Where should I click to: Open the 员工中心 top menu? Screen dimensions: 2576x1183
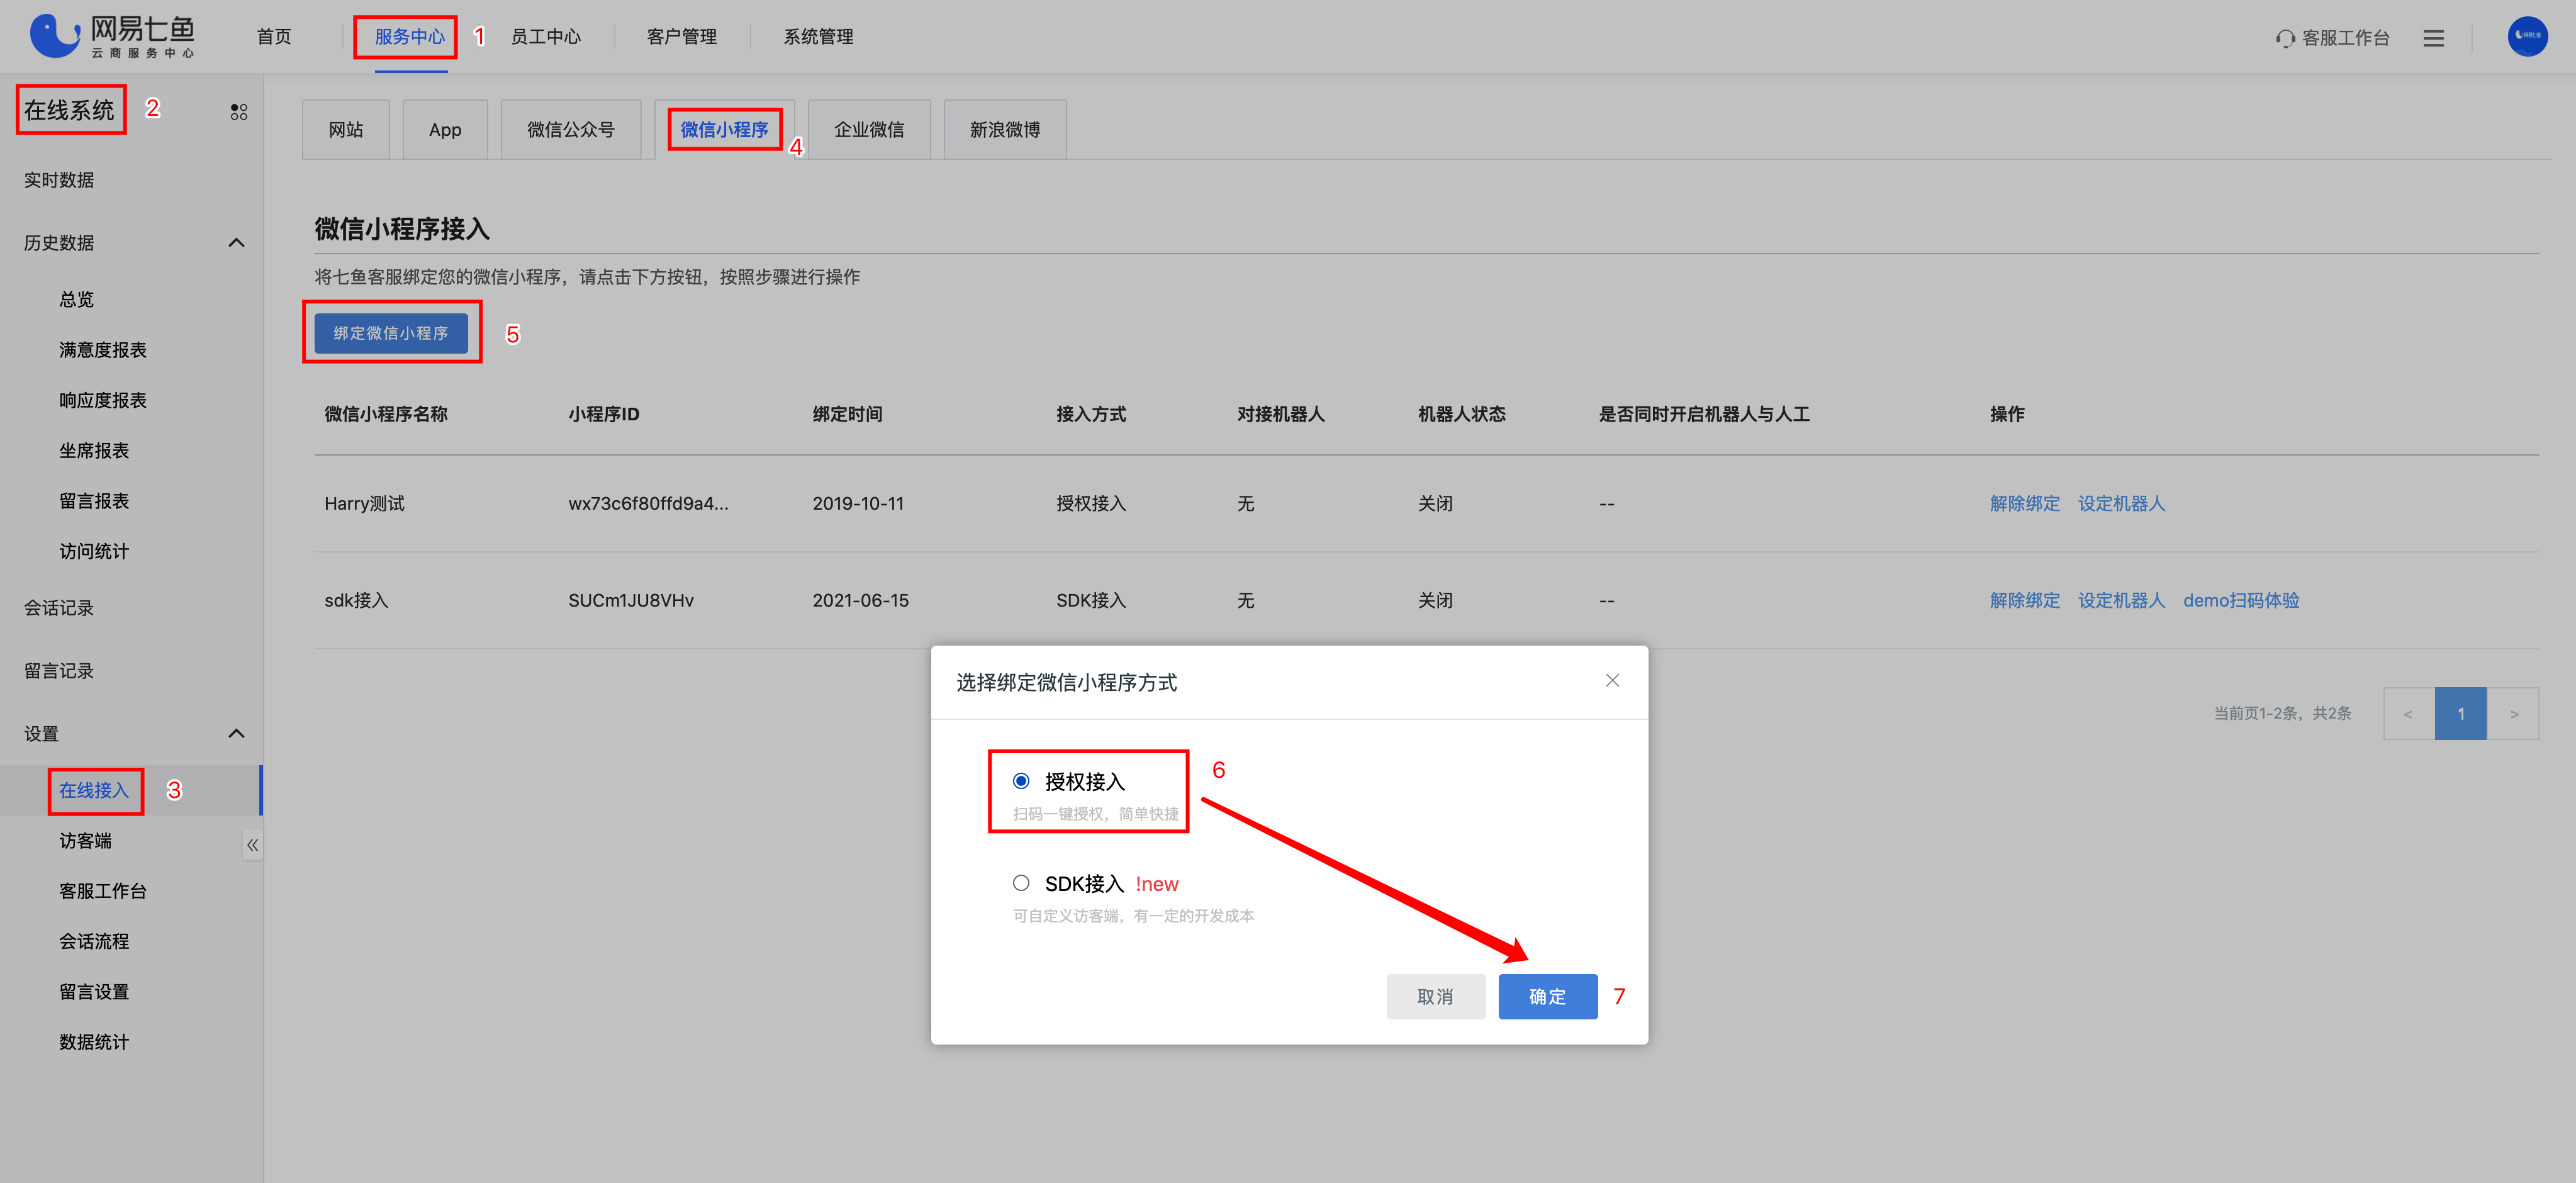(x=546, y=37)
